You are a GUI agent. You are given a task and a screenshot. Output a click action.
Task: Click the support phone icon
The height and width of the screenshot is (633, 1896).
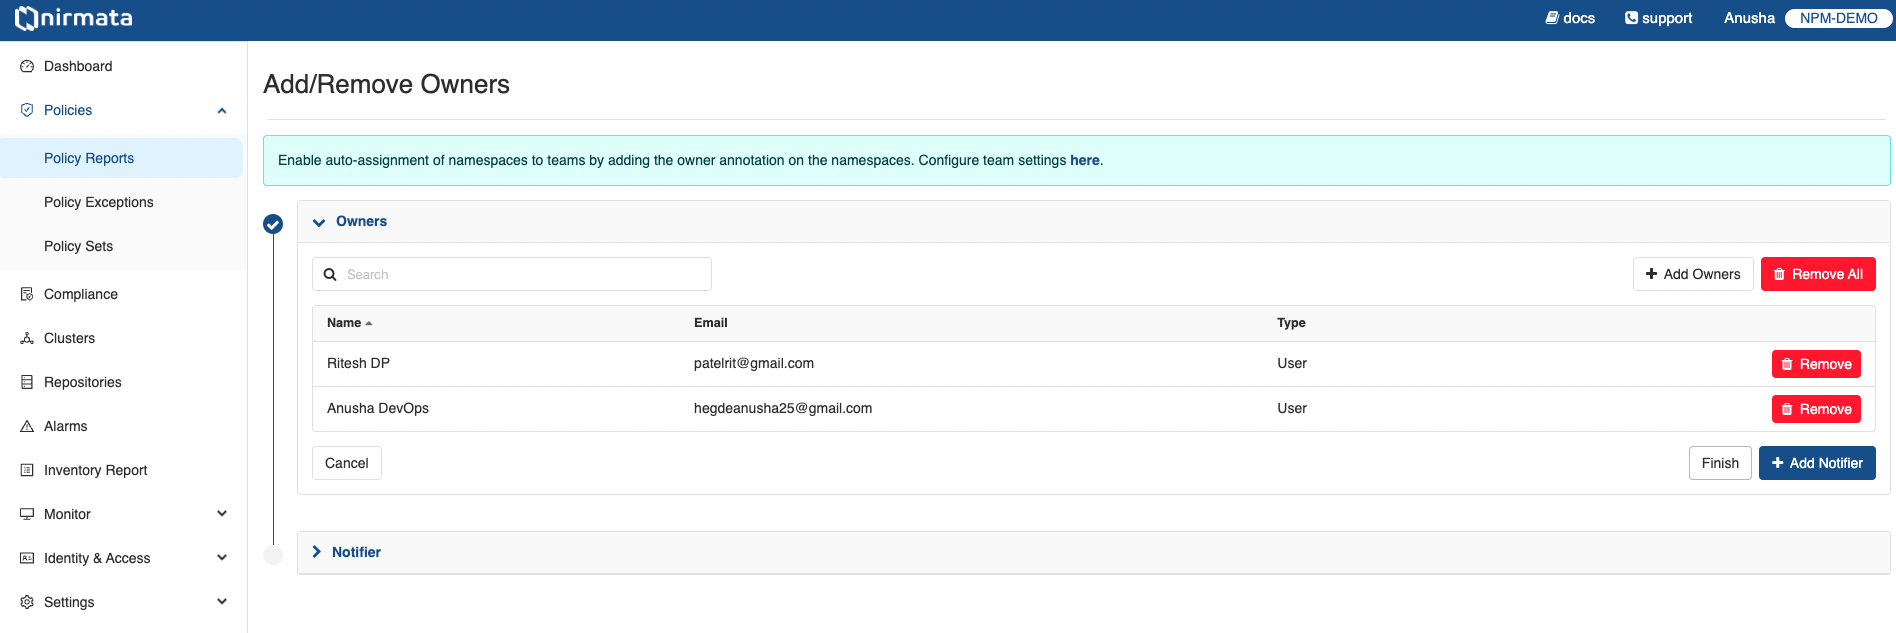pos(1631,18)
